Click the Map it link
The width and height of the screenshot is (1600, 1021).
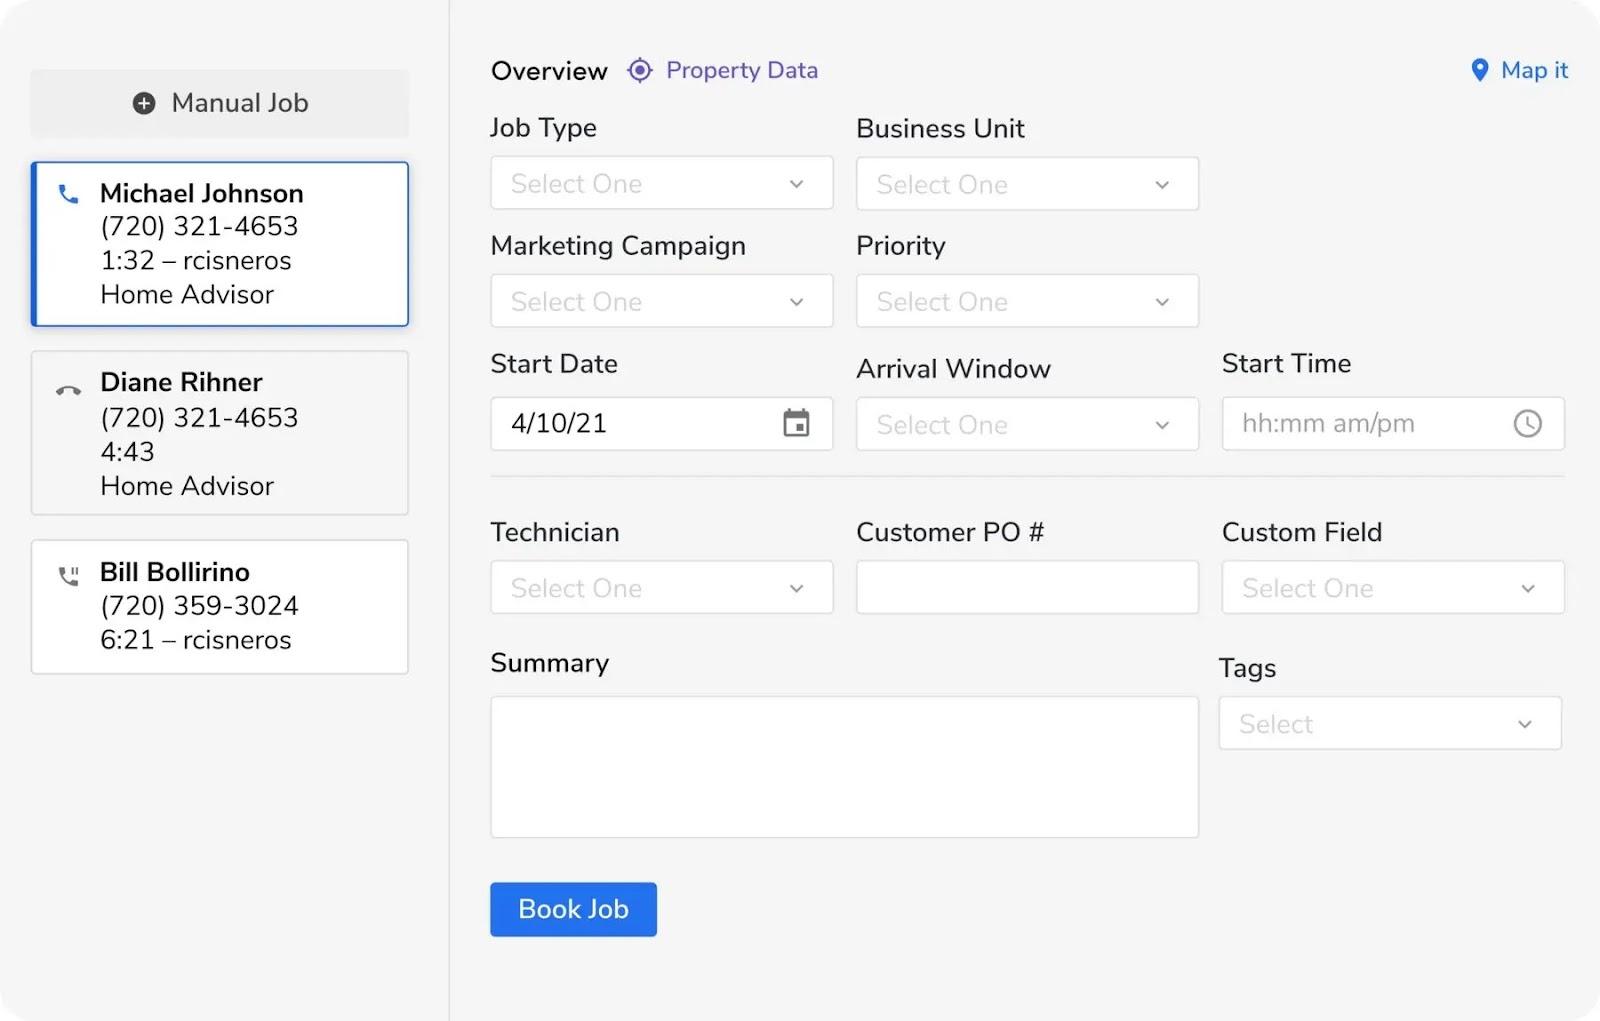1534,70
